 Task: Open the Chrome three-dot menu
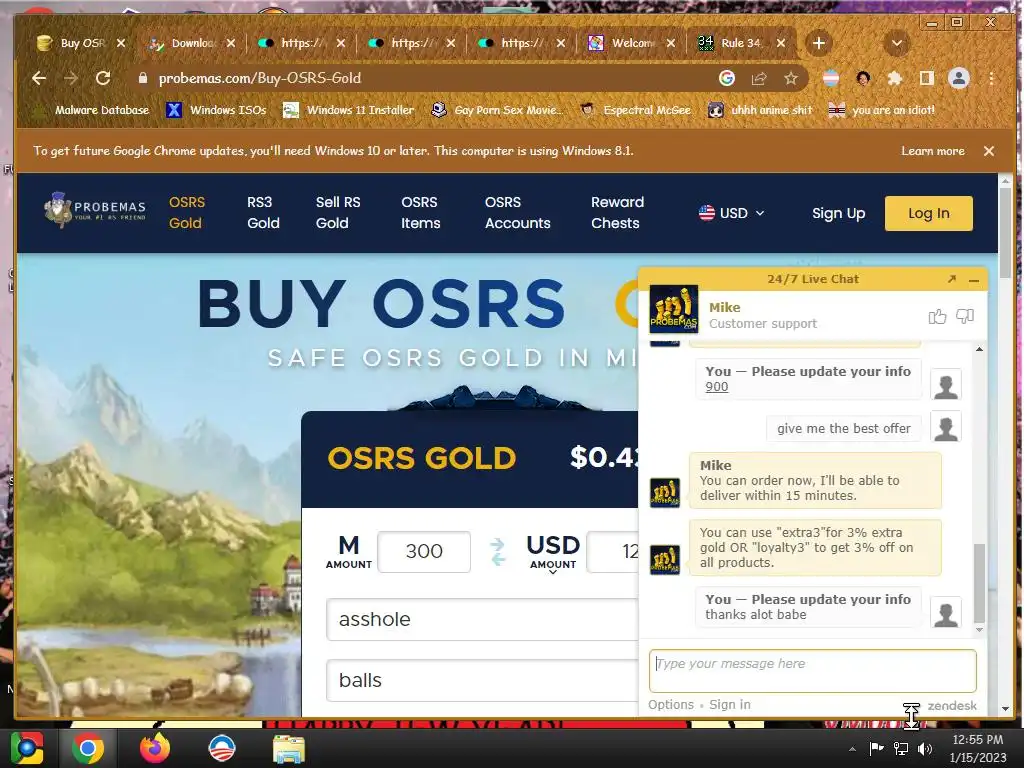(991, 78)
